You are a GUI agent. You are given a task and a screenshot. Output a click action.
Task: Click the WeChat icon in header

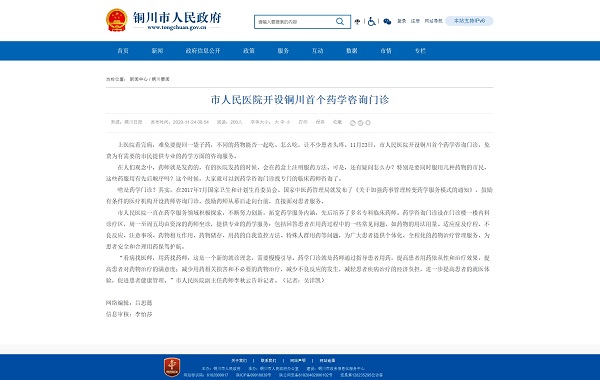pyautogui.click(x=387, y=21)
